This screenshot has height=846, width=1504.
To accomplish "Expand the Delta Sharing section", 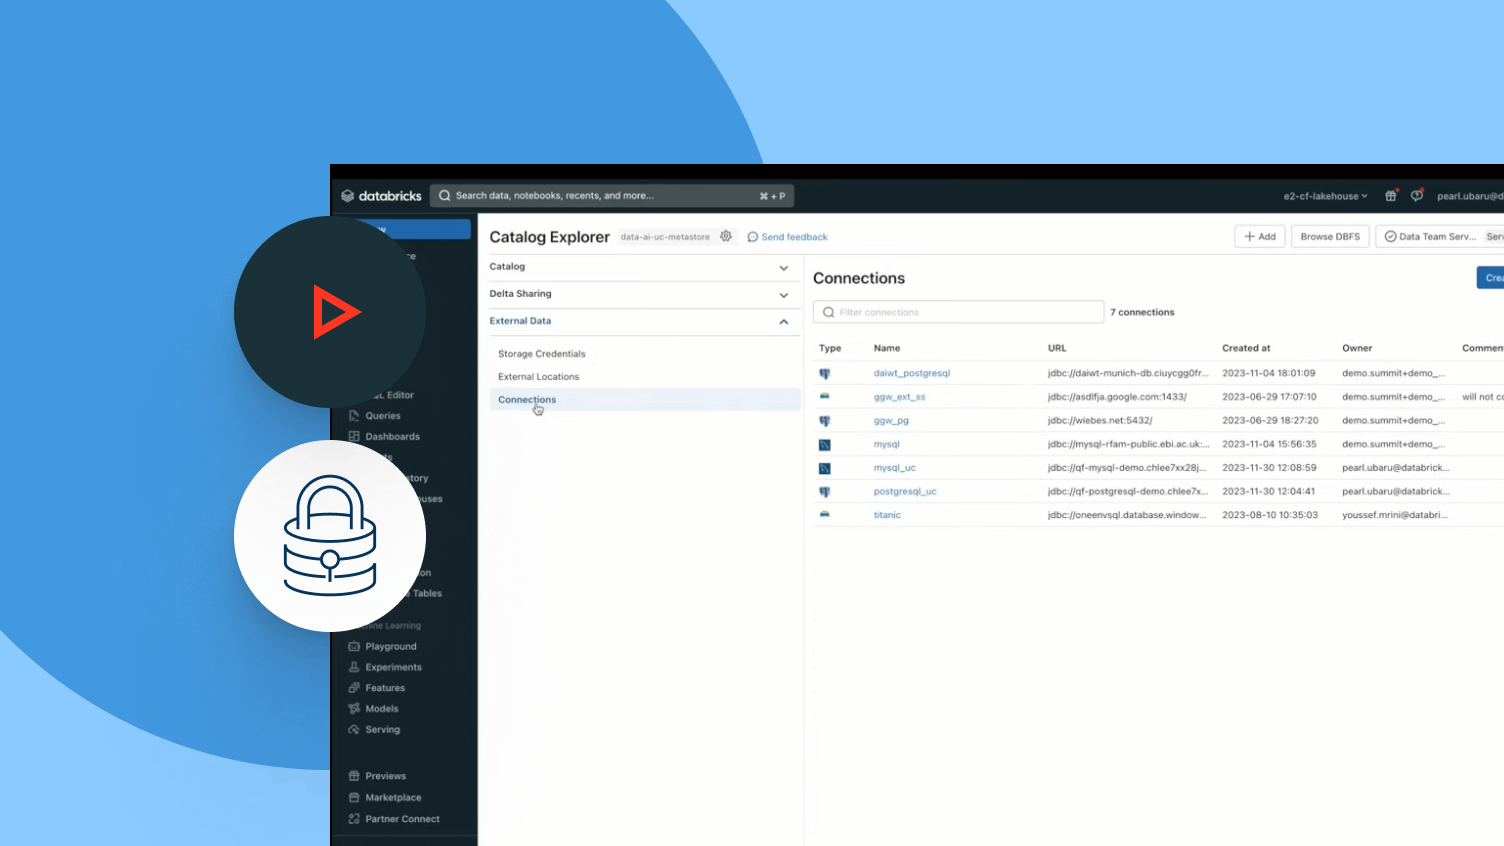I will tap(783, 295).
